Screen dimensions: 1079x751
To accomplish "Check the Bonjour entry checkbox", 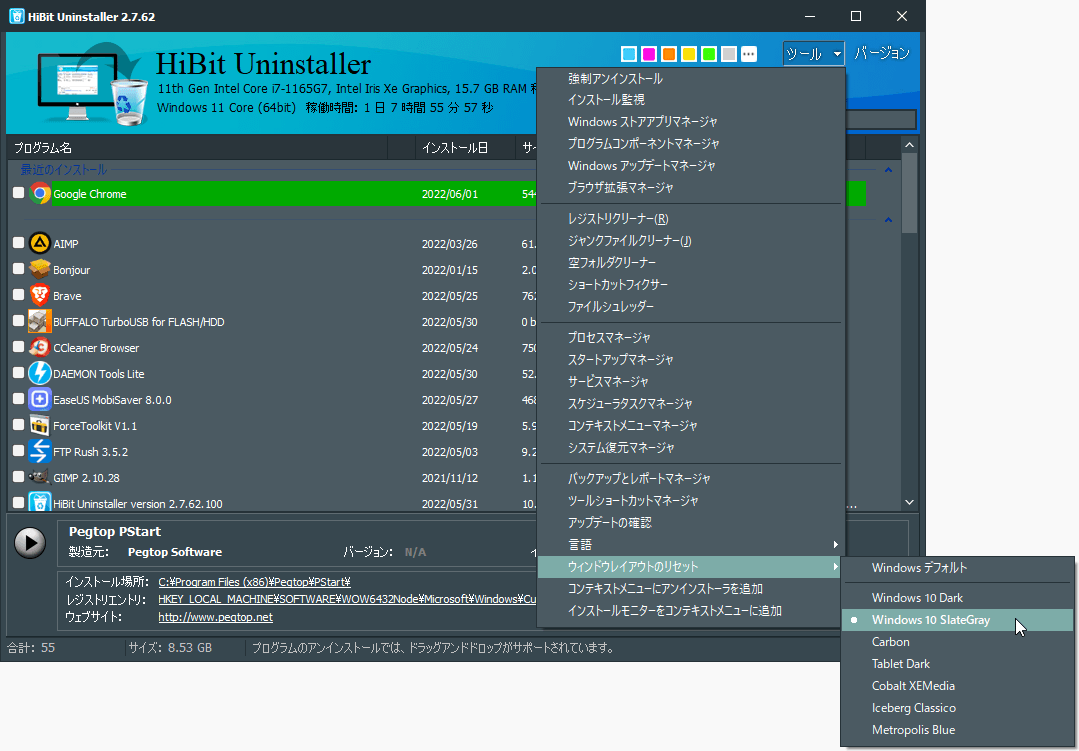I will [x=17, y=269].
